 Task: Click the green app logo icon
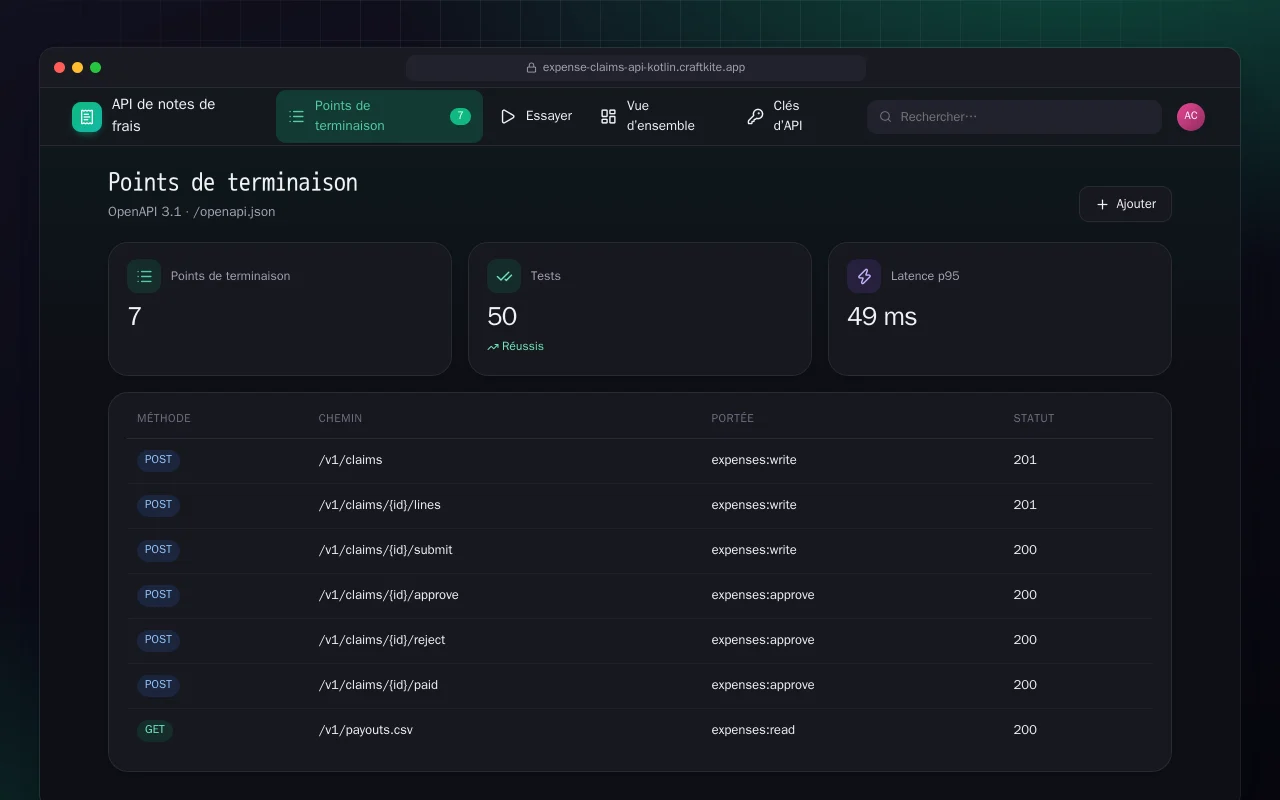[x=87, y=117]
